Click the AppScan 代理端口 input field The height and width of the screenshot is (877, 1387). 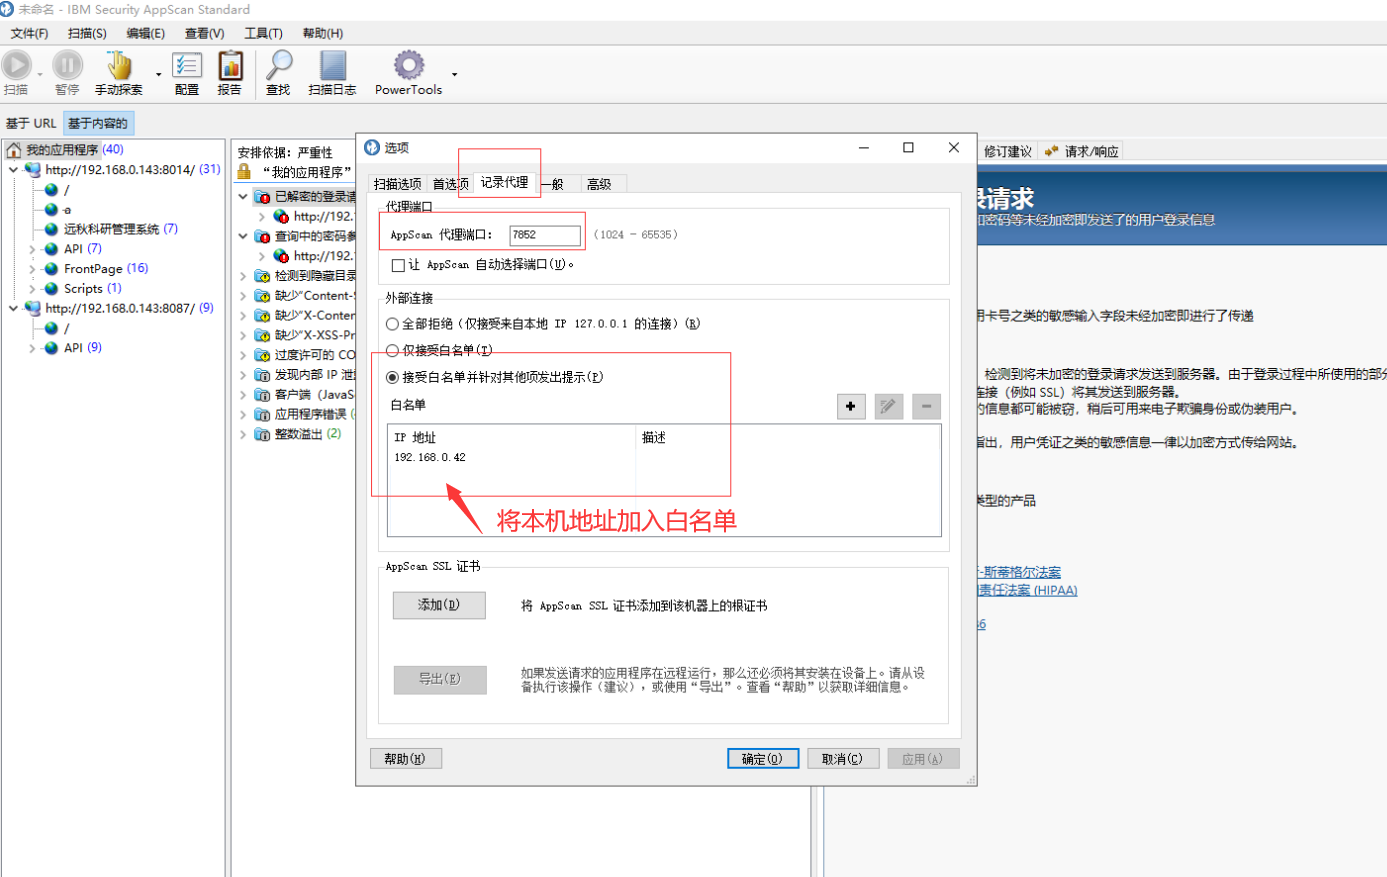point(545,235)
